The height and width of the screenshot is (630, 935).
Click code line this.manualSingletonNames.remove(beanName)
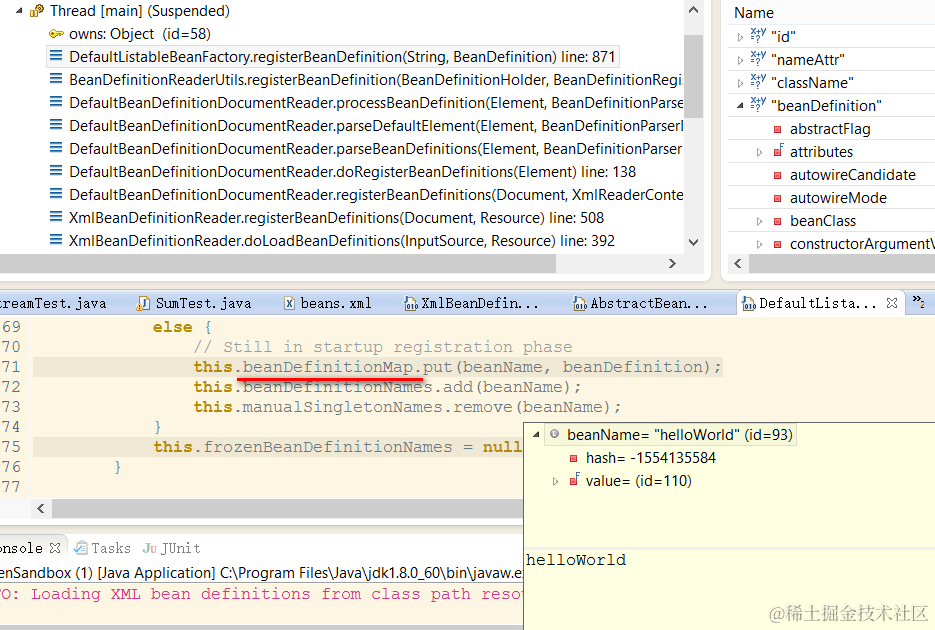407,407
